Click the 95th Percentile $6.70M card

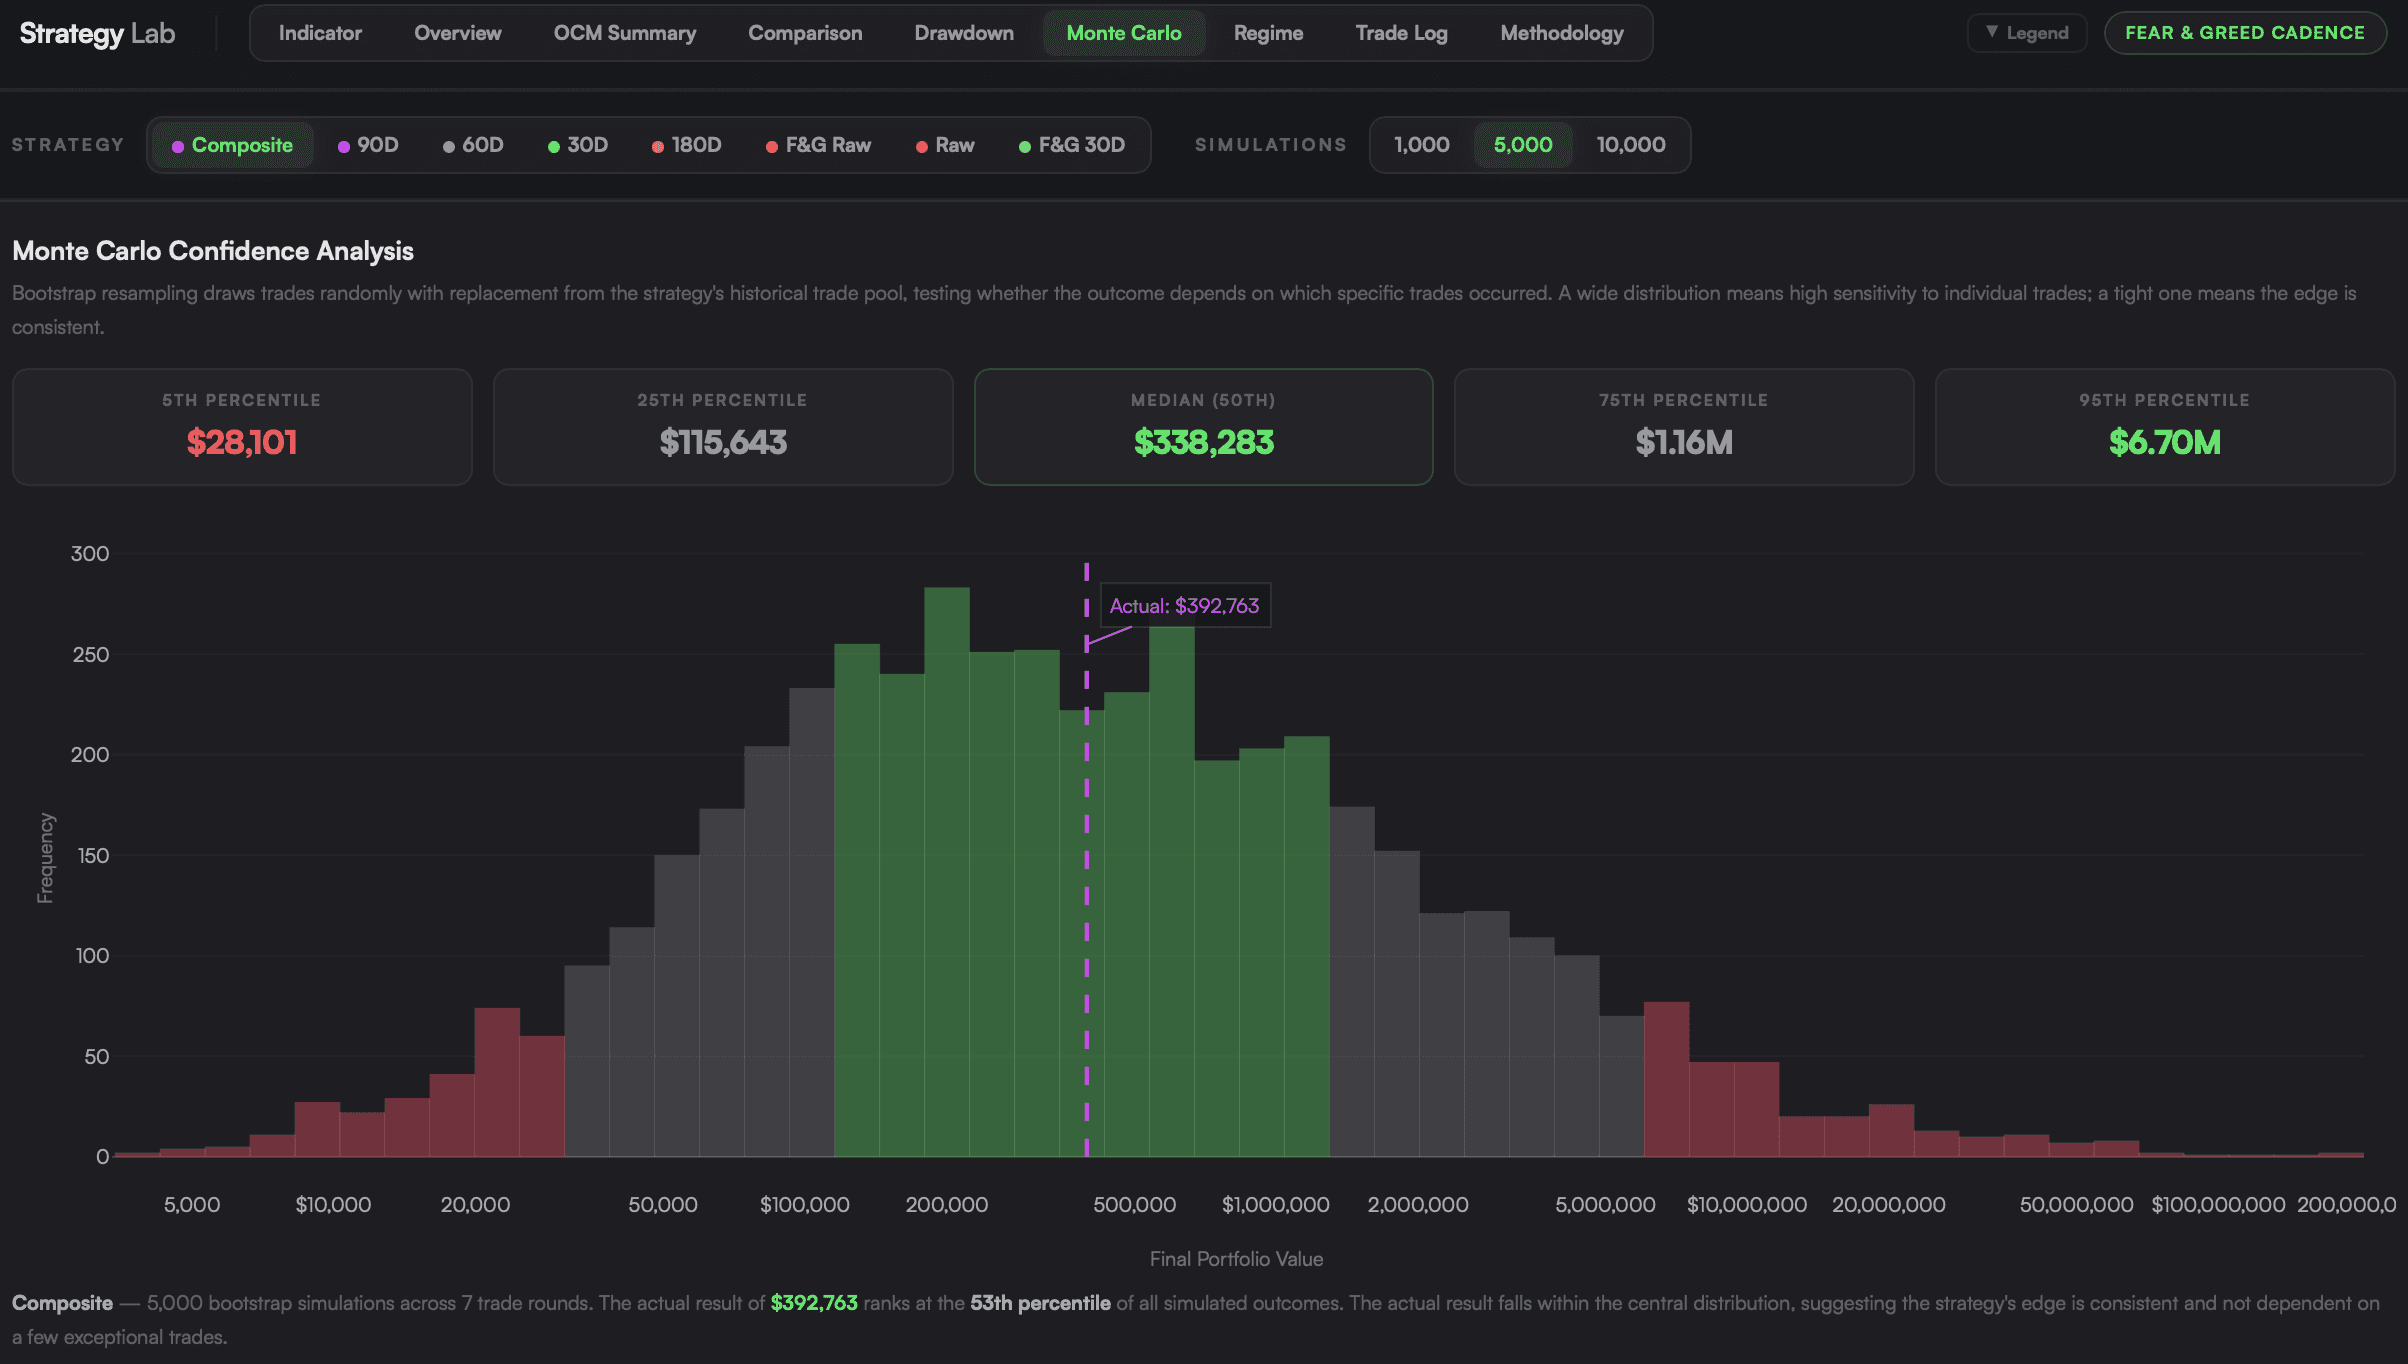[x=2165, y=427]
